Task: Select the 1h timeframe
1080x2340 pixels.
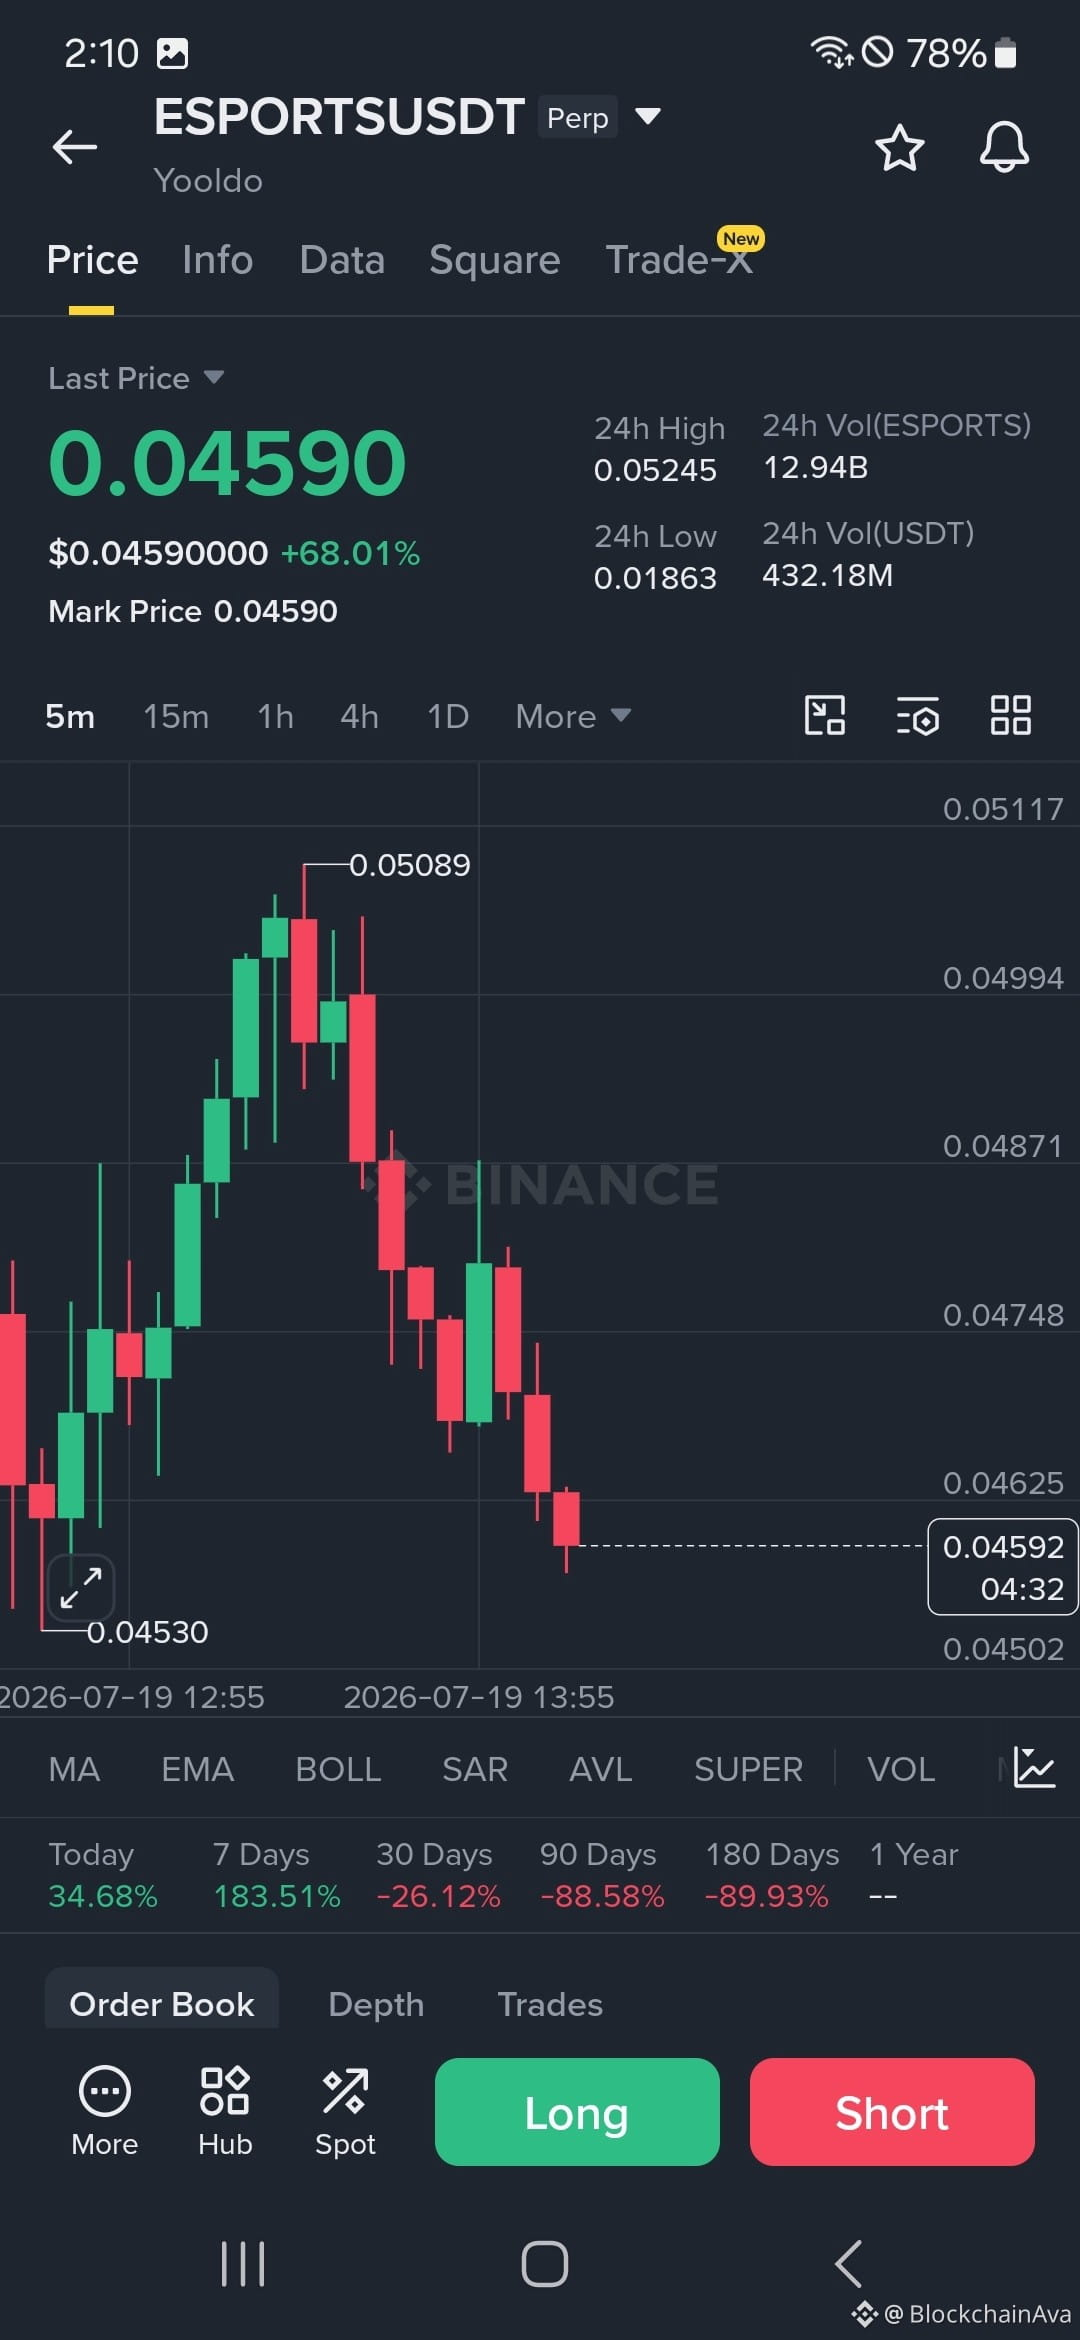Action: pyautogui.click(x=276, y=716)
